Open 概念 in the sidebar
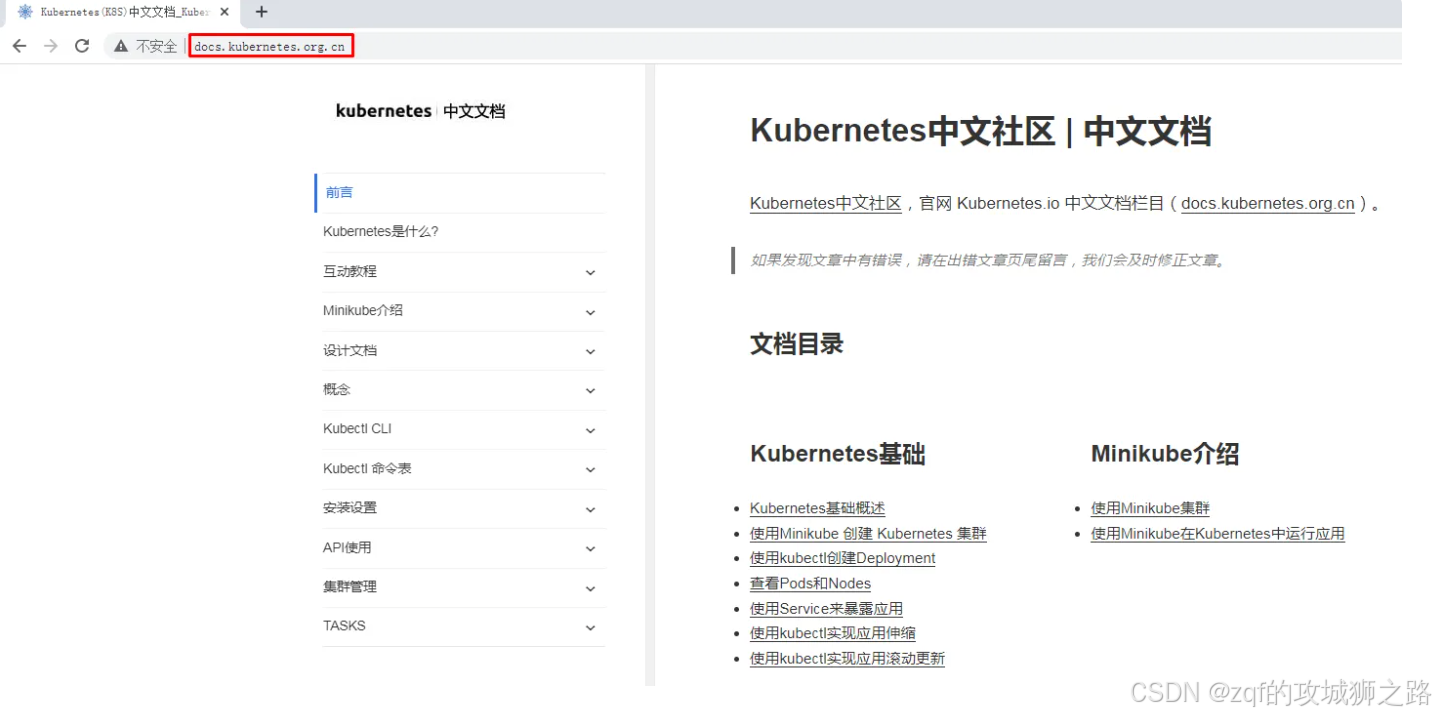The height and width of the screenshot is (718, 1436). (x=337, y=389)
